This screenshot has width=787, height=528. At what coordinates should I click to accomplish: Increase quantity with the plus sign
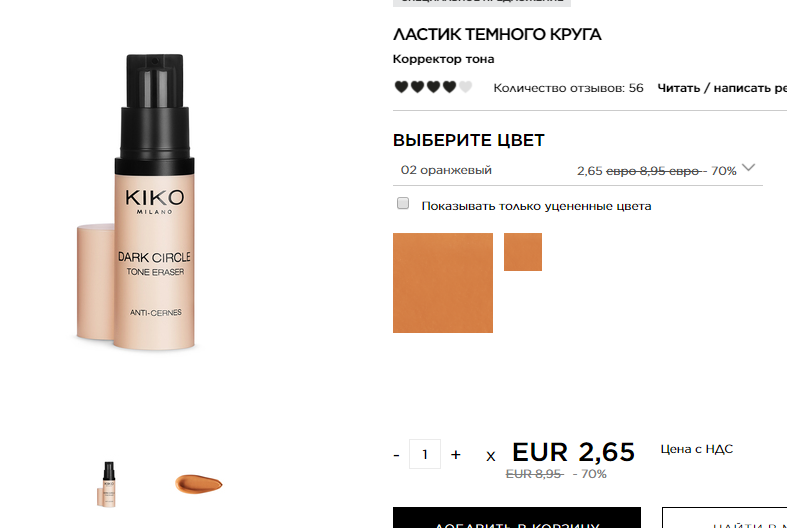(x=455, y=454)
